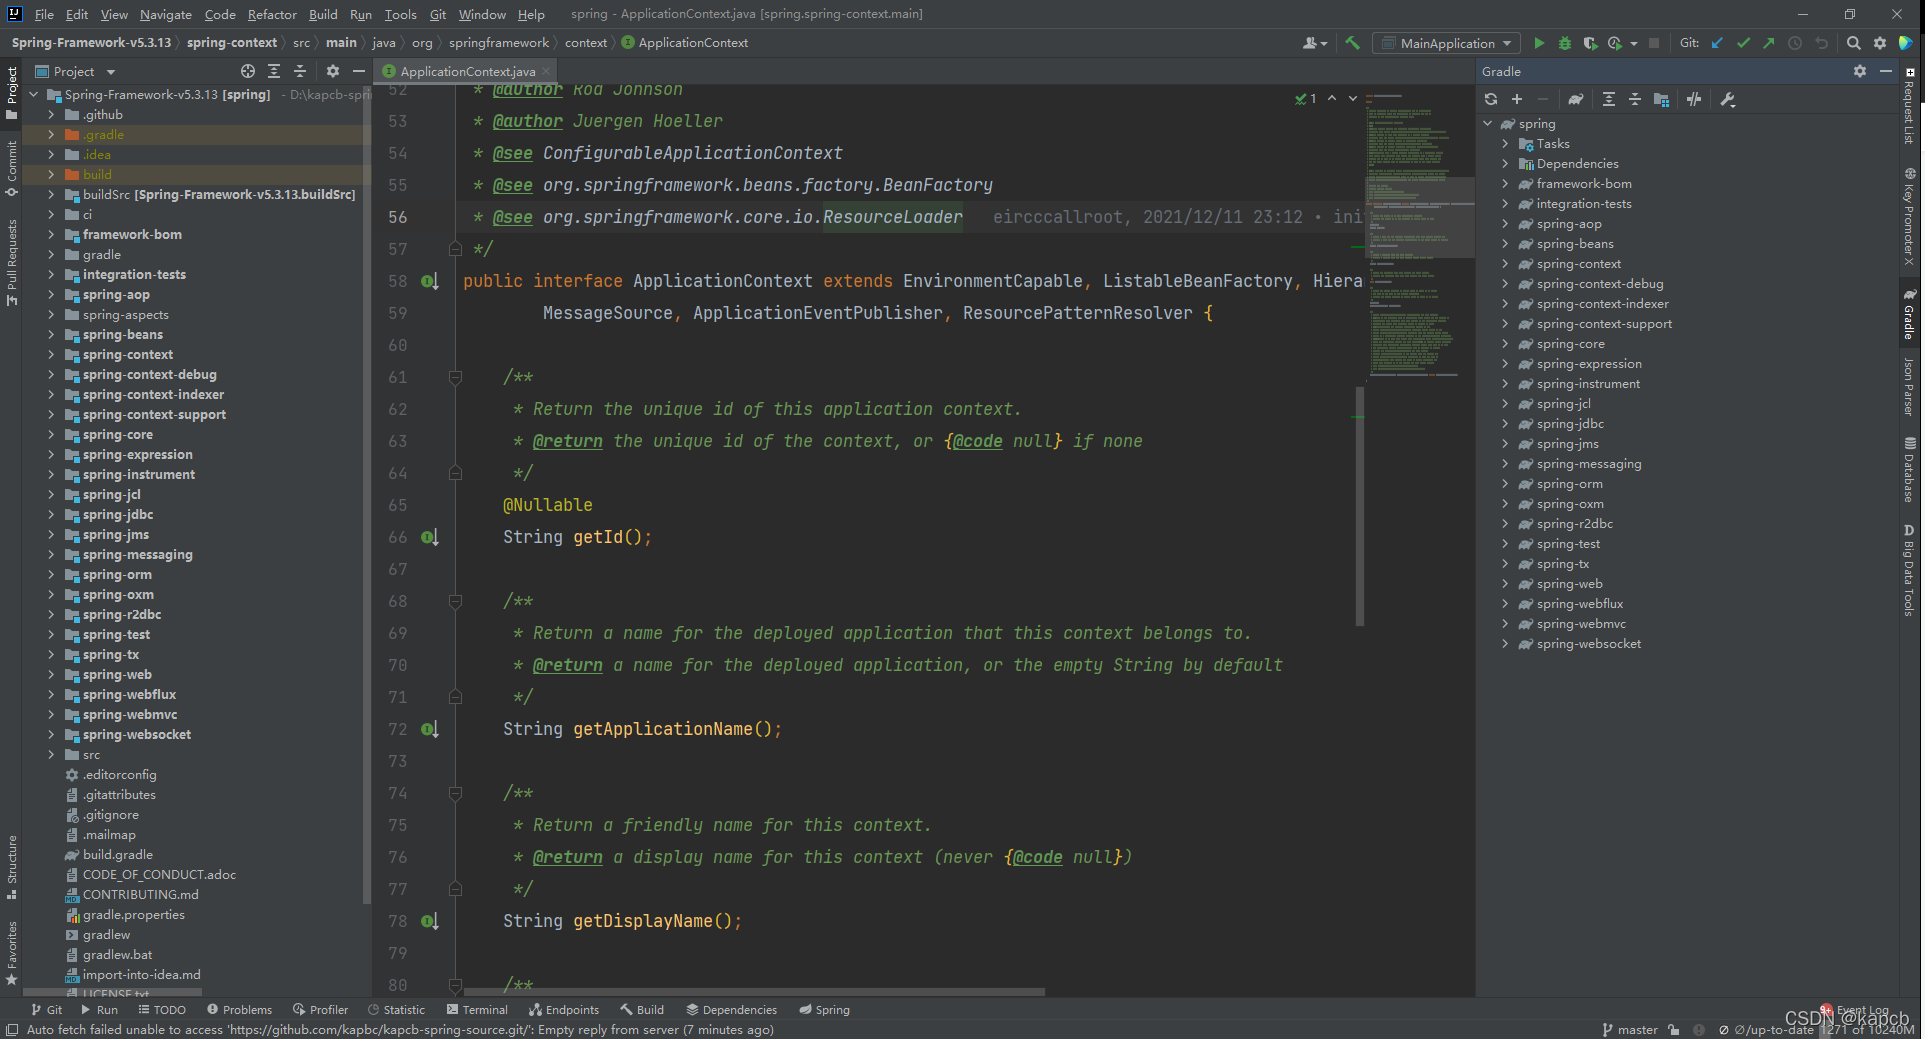Run MainApplication with the green play button
Screen dimensions: 1925x1039
click(1539, 43)
